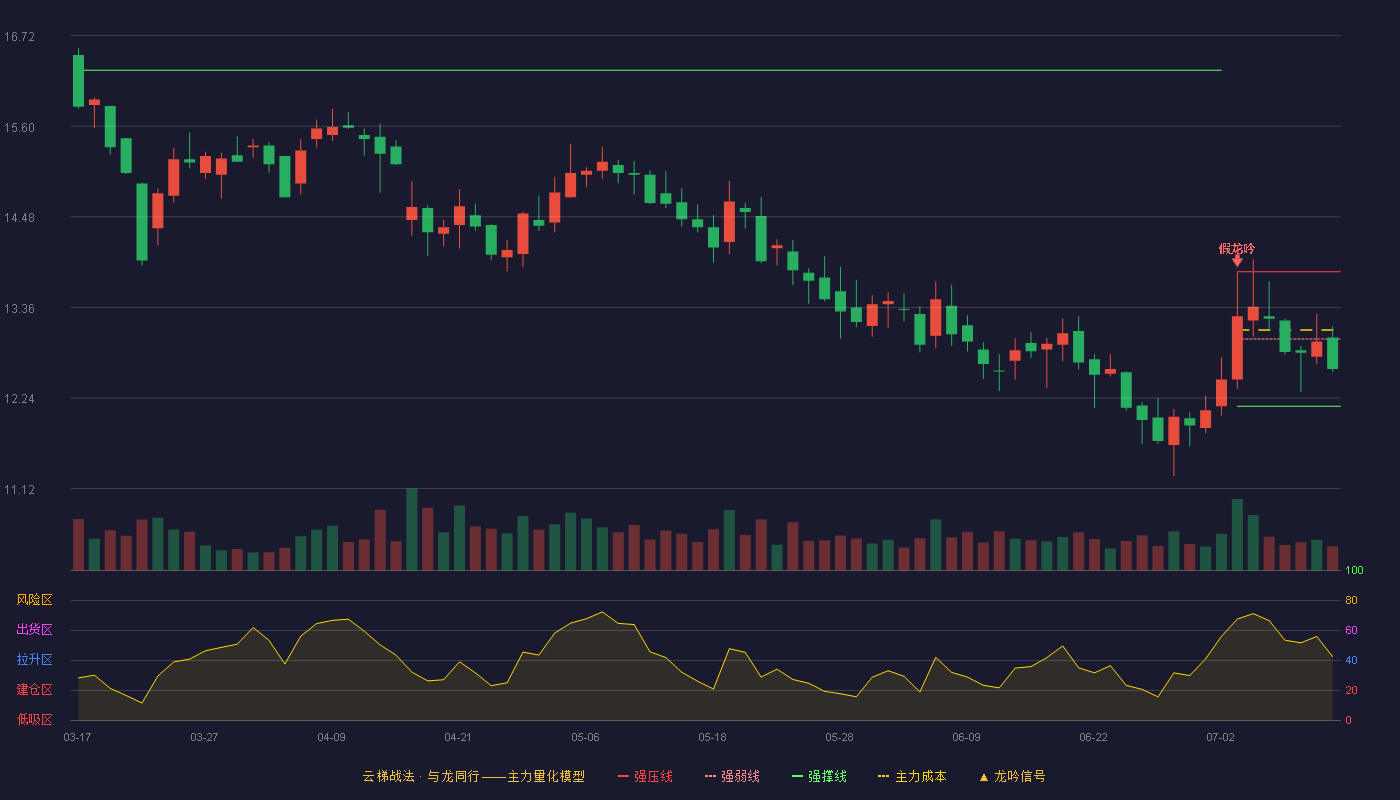
Task: Toggle the 强压线 legend entry
Action: coord(645,776)
